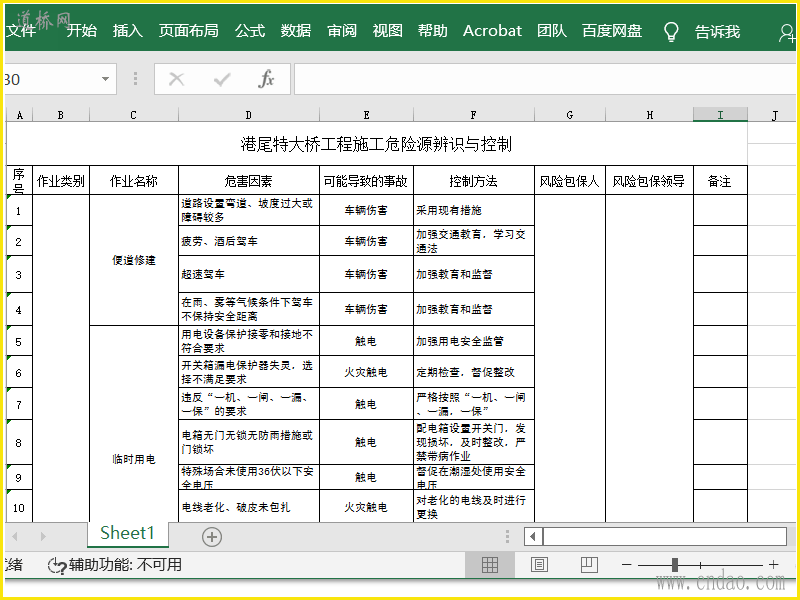Viewport: 800px width, 600px height.
Task: Click the 危害因素 header cell
Action: click(249, 181)
